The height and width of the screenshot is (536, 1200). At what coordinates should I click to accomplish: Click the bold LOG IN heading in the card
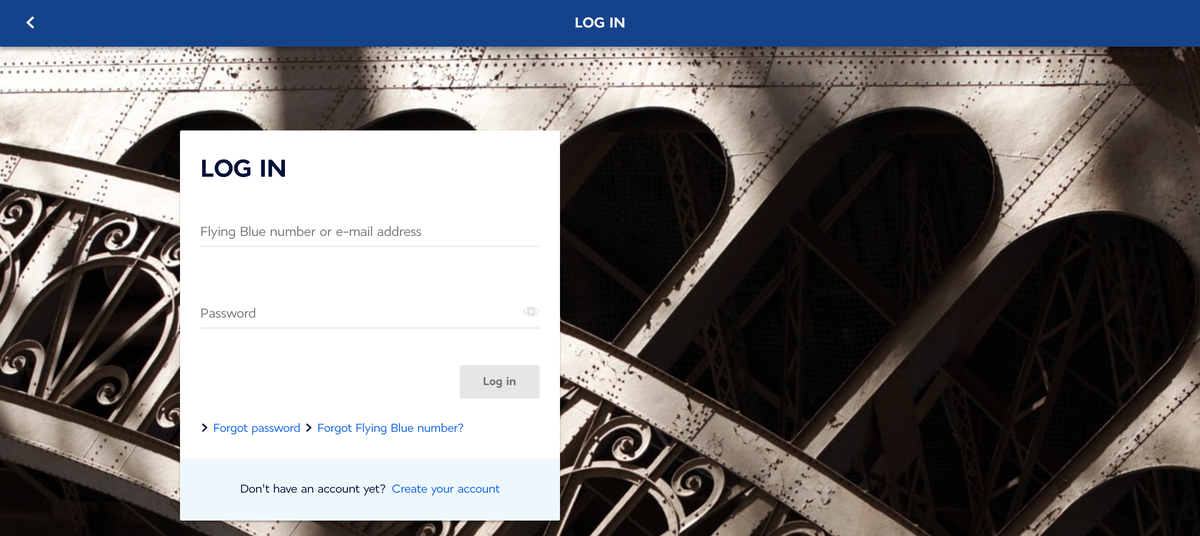pyautogui.click(x=243, y=169)
